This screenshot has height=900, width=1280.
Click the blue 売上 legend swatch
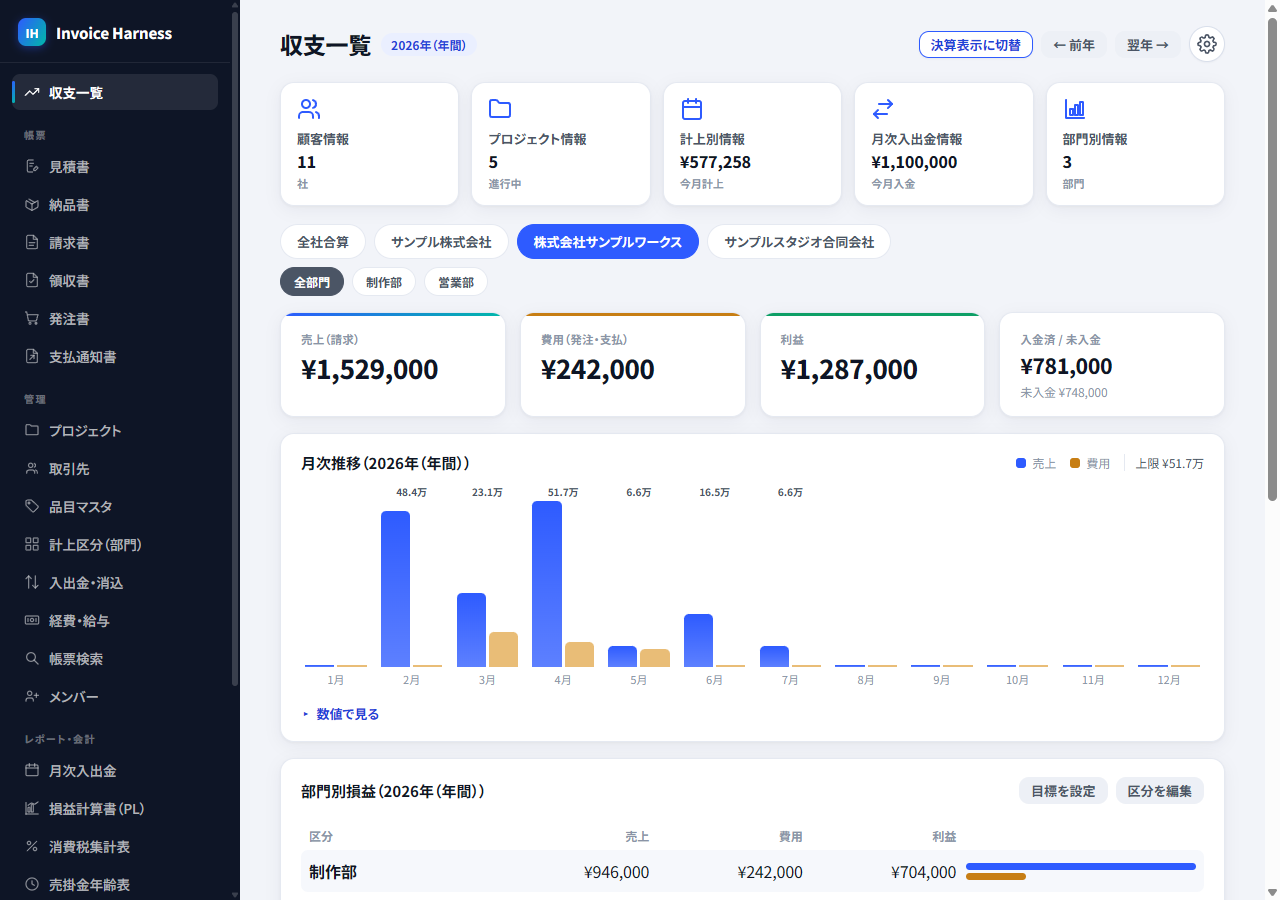pyautogui.click(x=1021, y=463)
